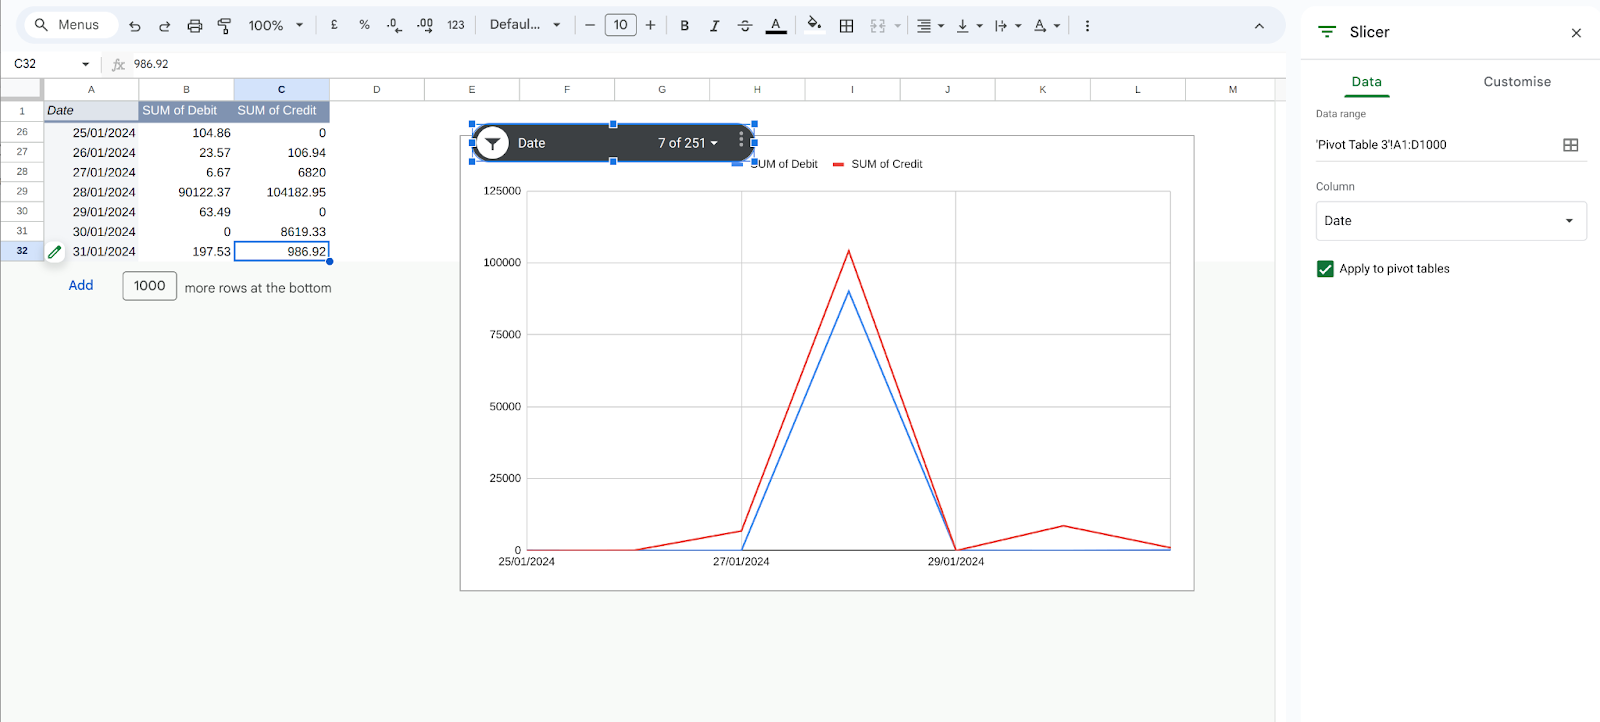Select cell with value 197.53

(186, 252)
